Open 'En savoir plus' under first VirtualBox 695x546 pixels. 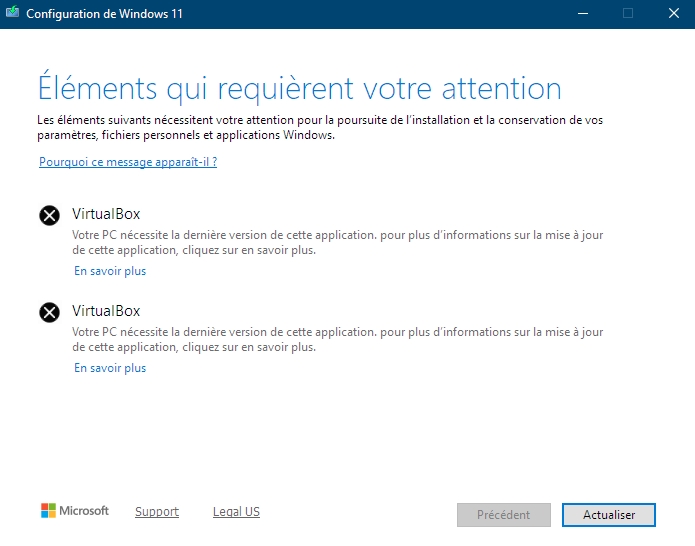[110, 271]
